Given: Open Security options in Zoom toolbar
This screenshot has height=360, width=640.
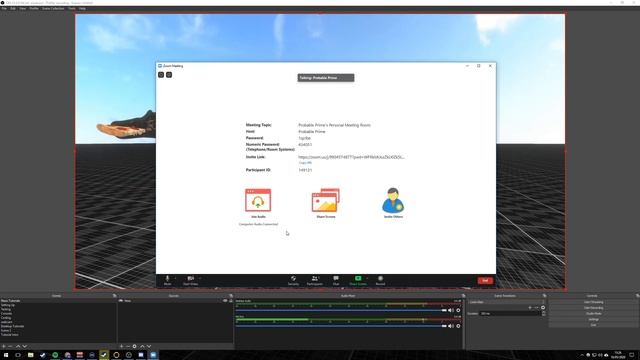Looking at the screenshot, I should [293, 280].
